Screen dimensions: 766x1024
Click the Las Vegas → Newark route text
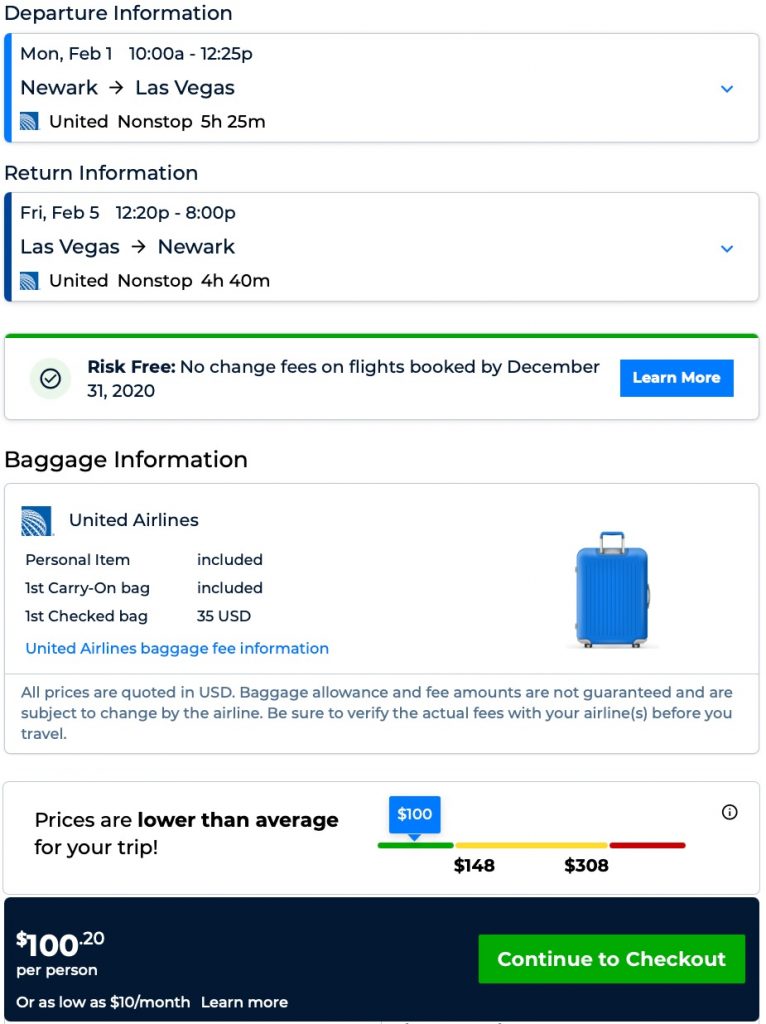[x=127, y=247]
